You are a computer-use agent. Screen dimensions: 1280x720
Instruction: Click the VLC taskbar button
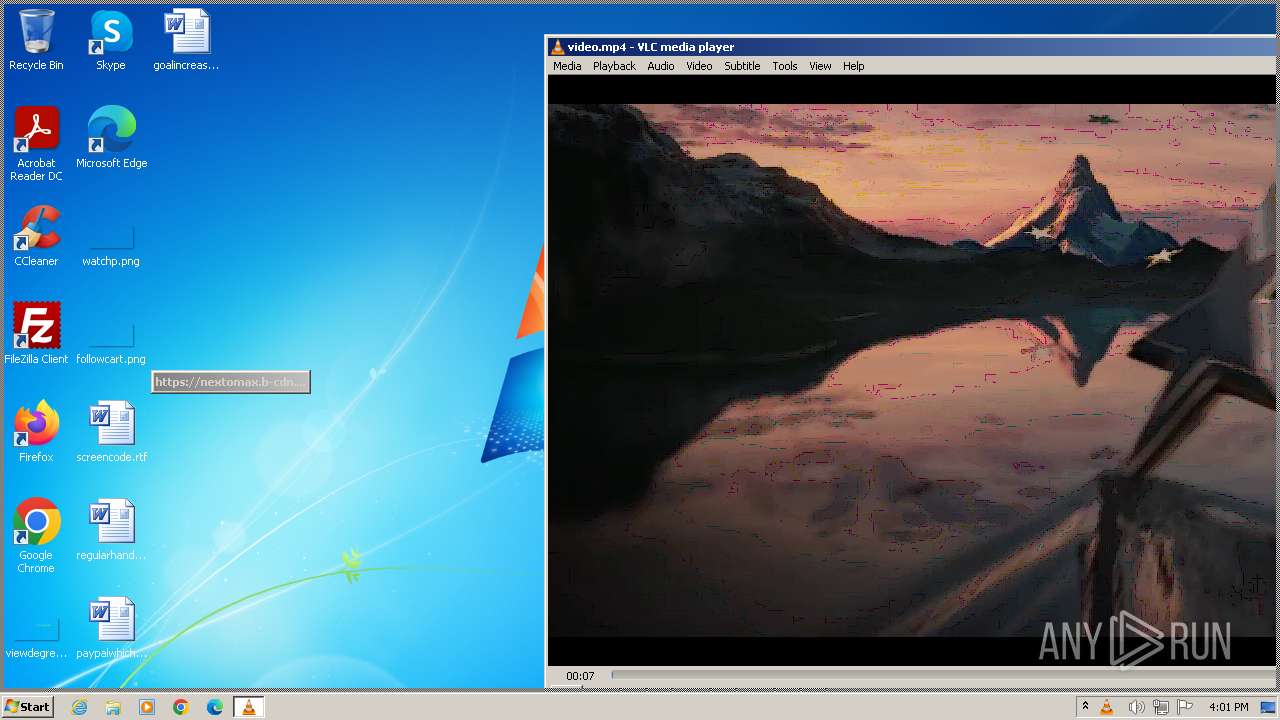(x=249, y=707)
